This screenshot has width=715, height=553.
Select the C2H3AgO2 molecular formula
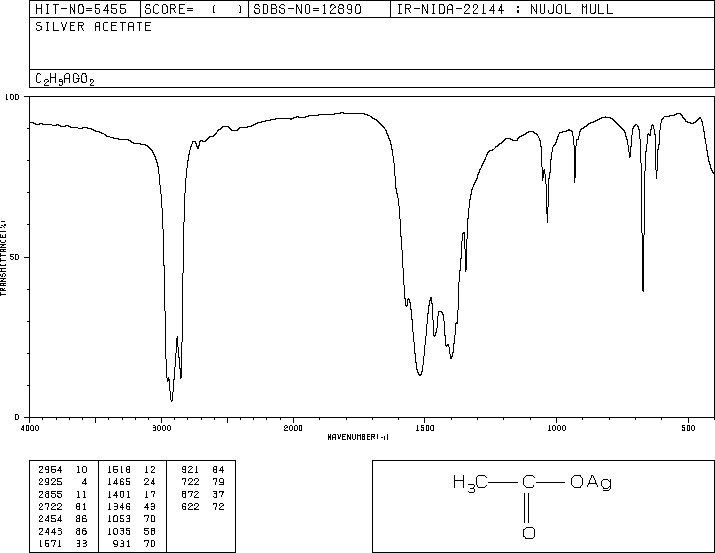click(x=65, y=79)
